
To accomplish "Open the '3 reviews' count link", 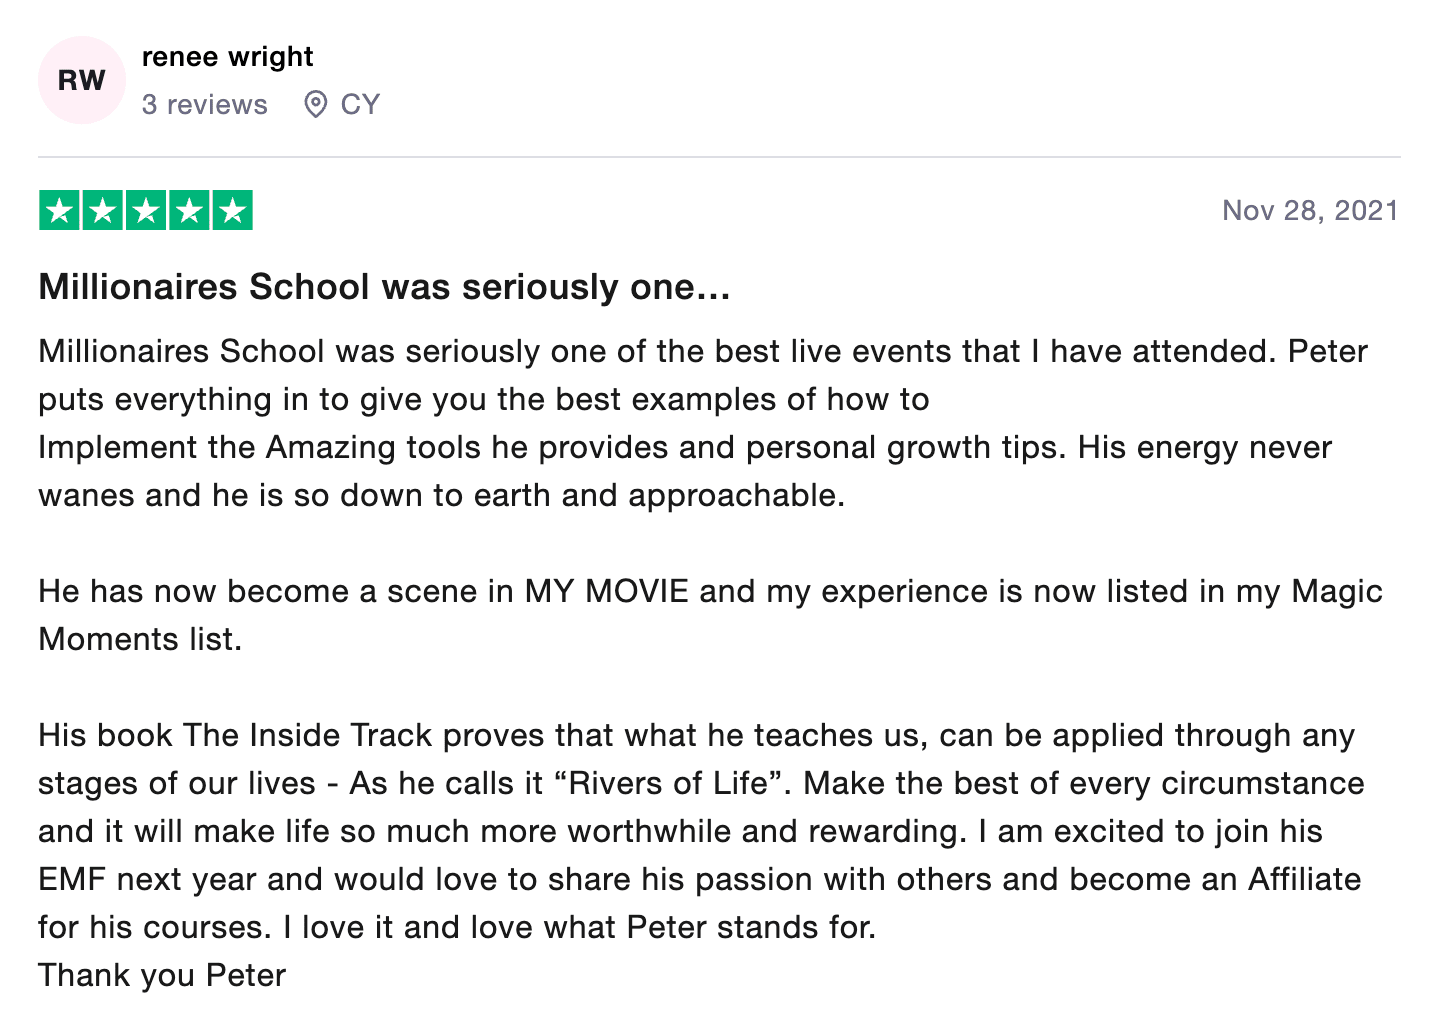I will 204,104.
